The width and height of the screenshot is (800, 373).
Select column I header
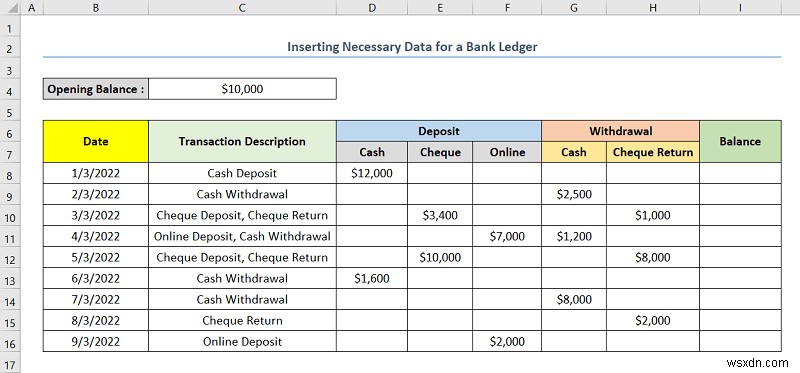point(740,8)
